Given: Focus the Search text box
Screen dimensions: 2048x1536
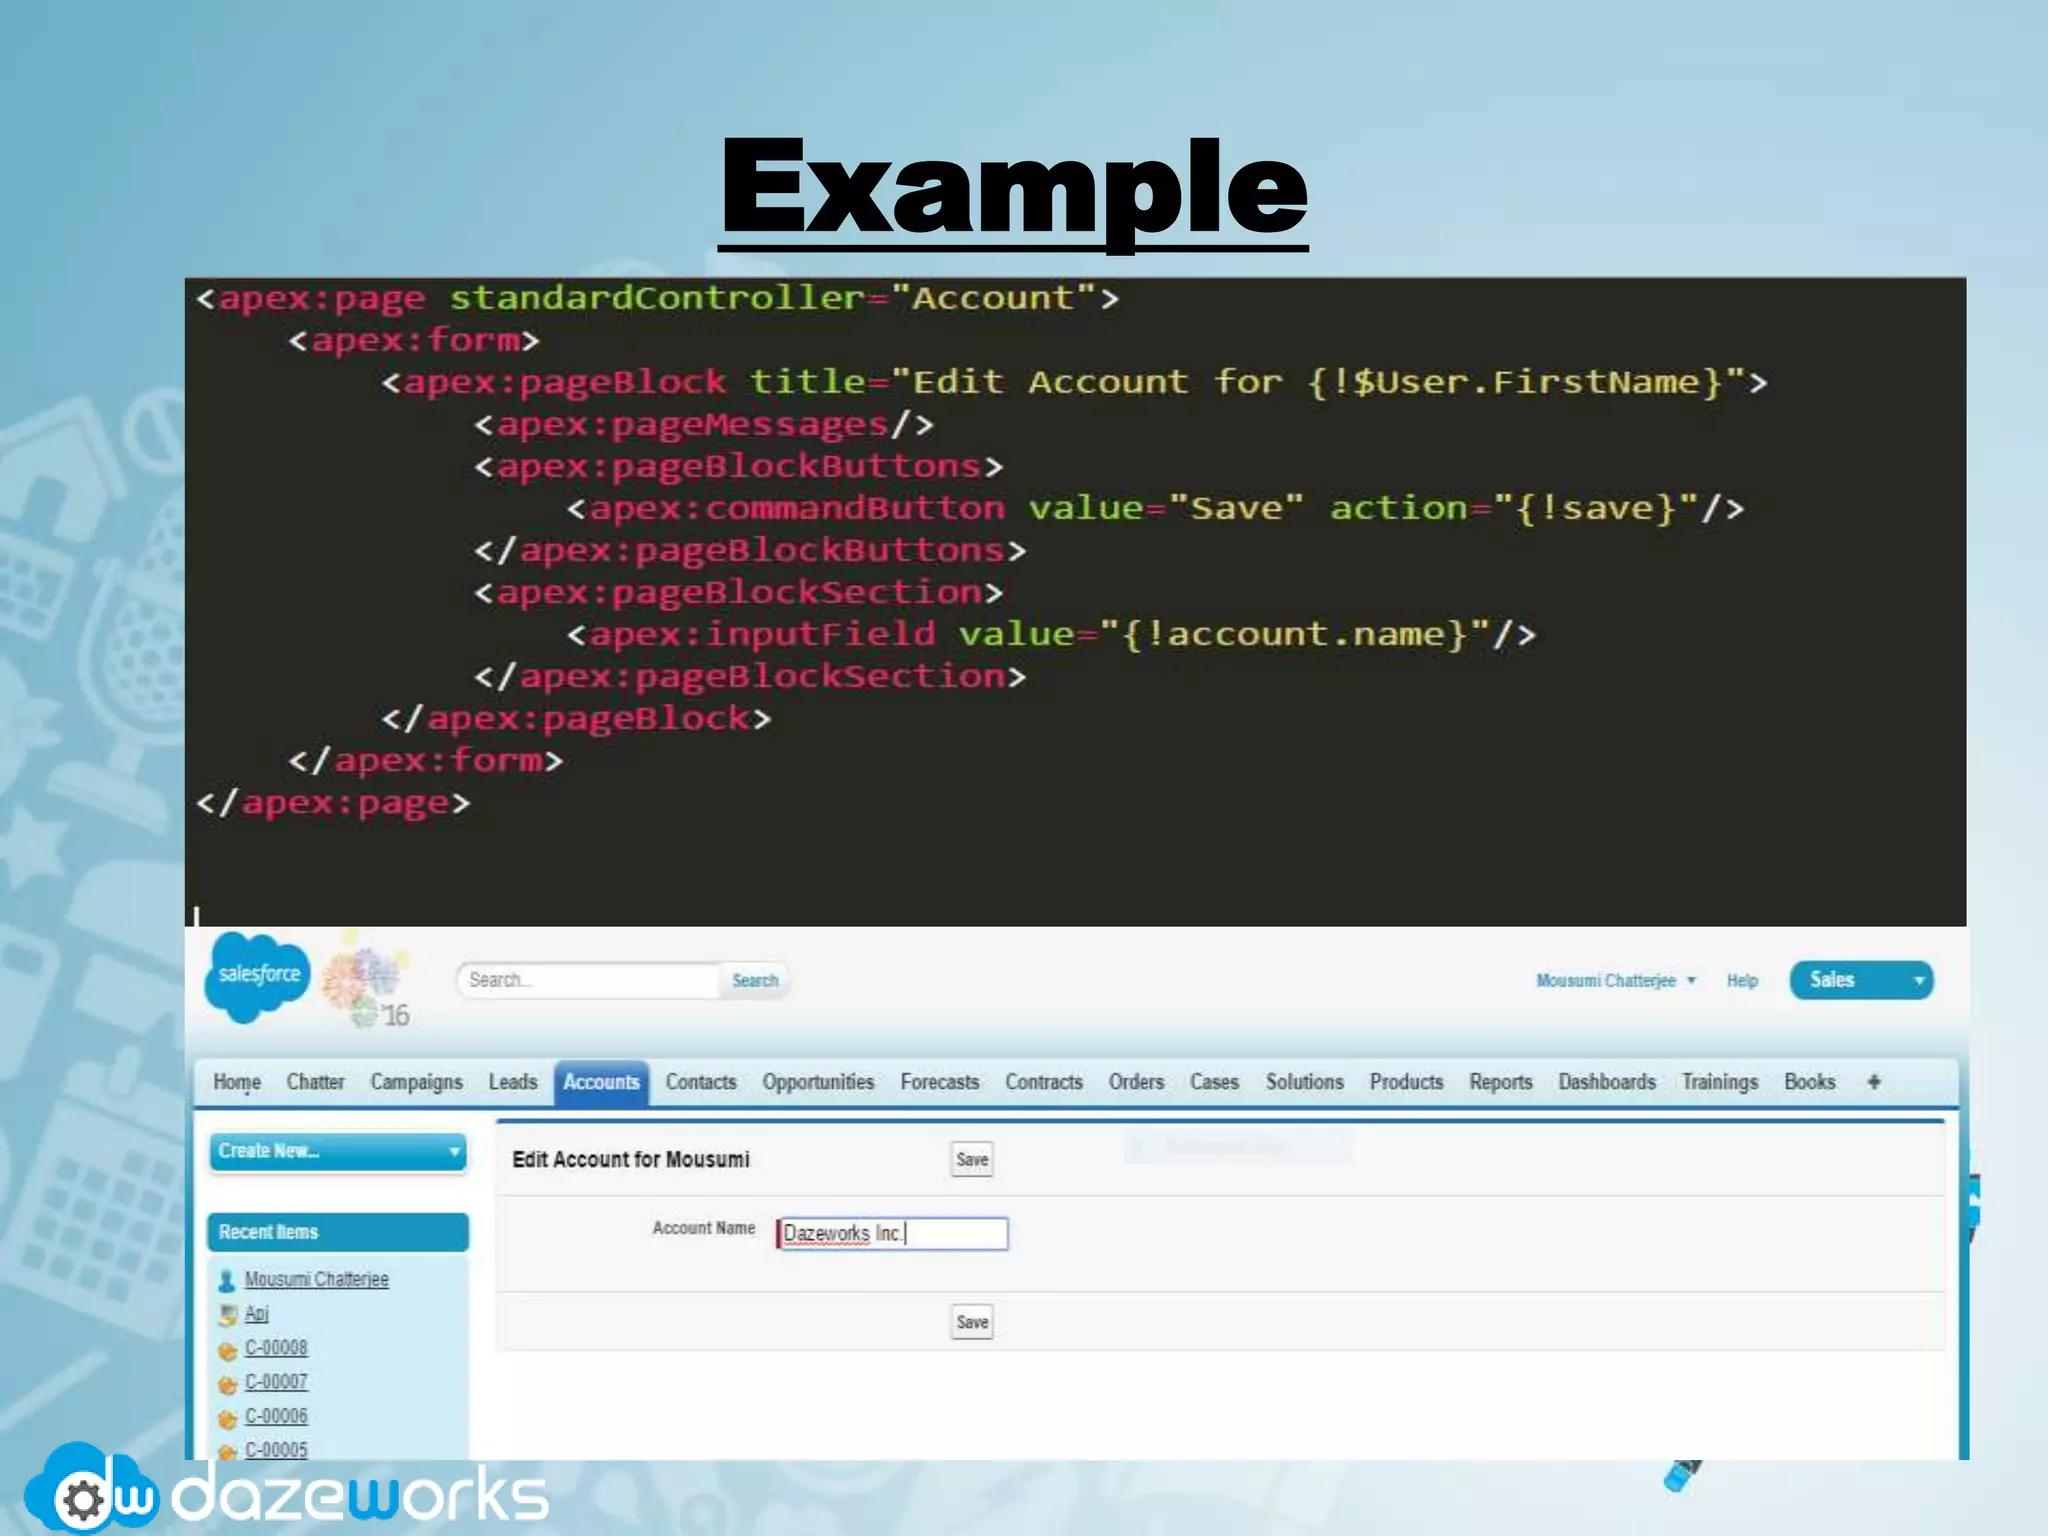Looking at the screenshot, I should (588, 980).
